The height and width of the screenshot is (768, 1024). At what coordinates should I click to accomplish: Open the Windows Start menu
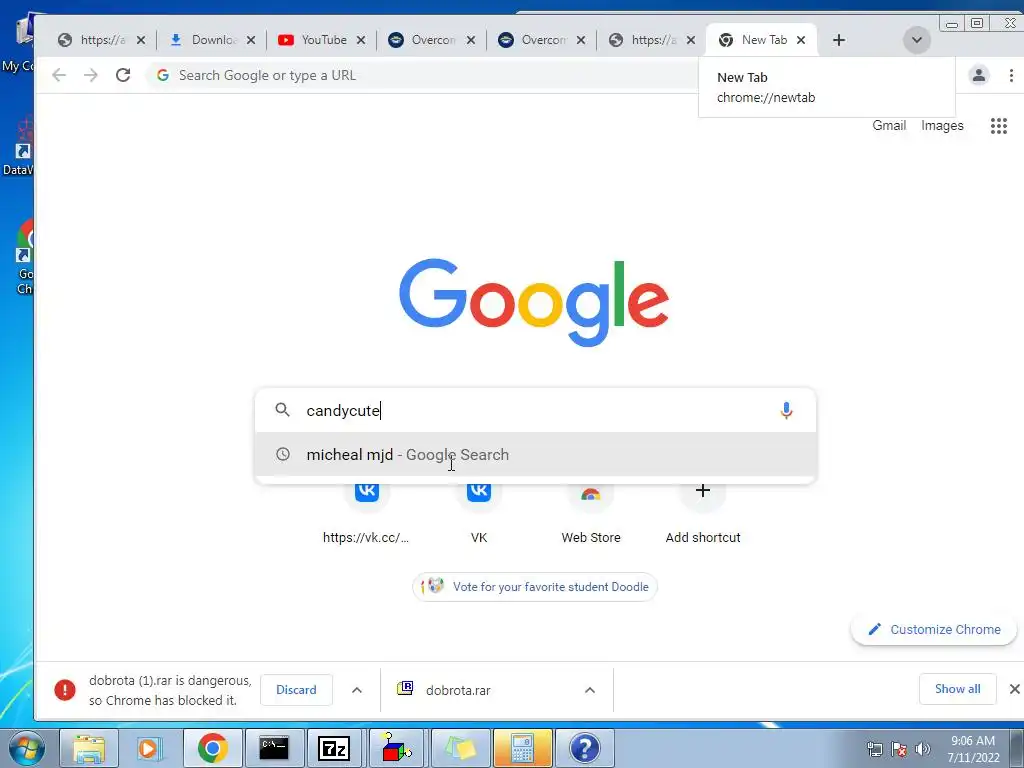coord(26,748)
